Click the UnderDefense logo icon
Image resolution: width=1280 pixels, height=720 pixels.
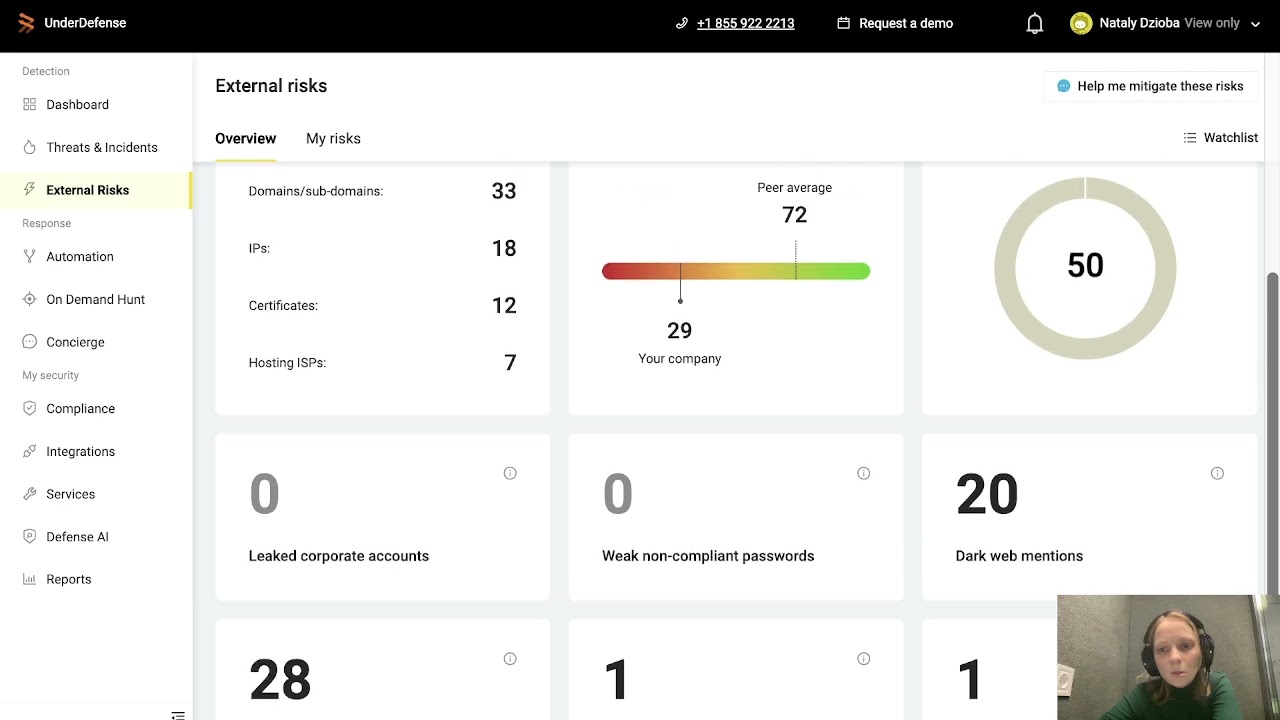pos(26,23)
